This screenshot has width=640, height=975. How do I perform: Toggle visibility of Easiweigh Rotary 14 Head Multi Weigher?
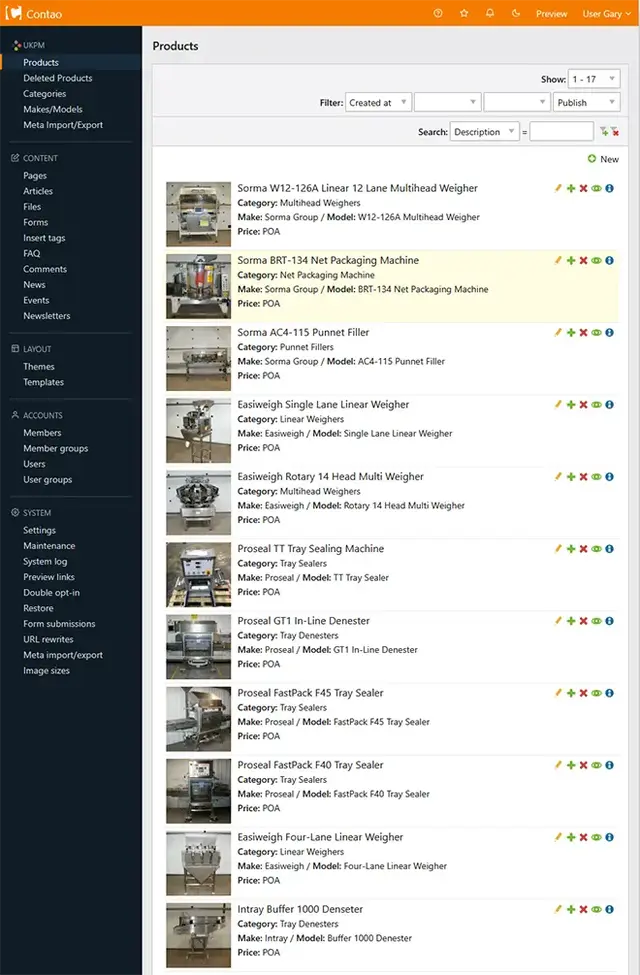[x=596, y=476]
